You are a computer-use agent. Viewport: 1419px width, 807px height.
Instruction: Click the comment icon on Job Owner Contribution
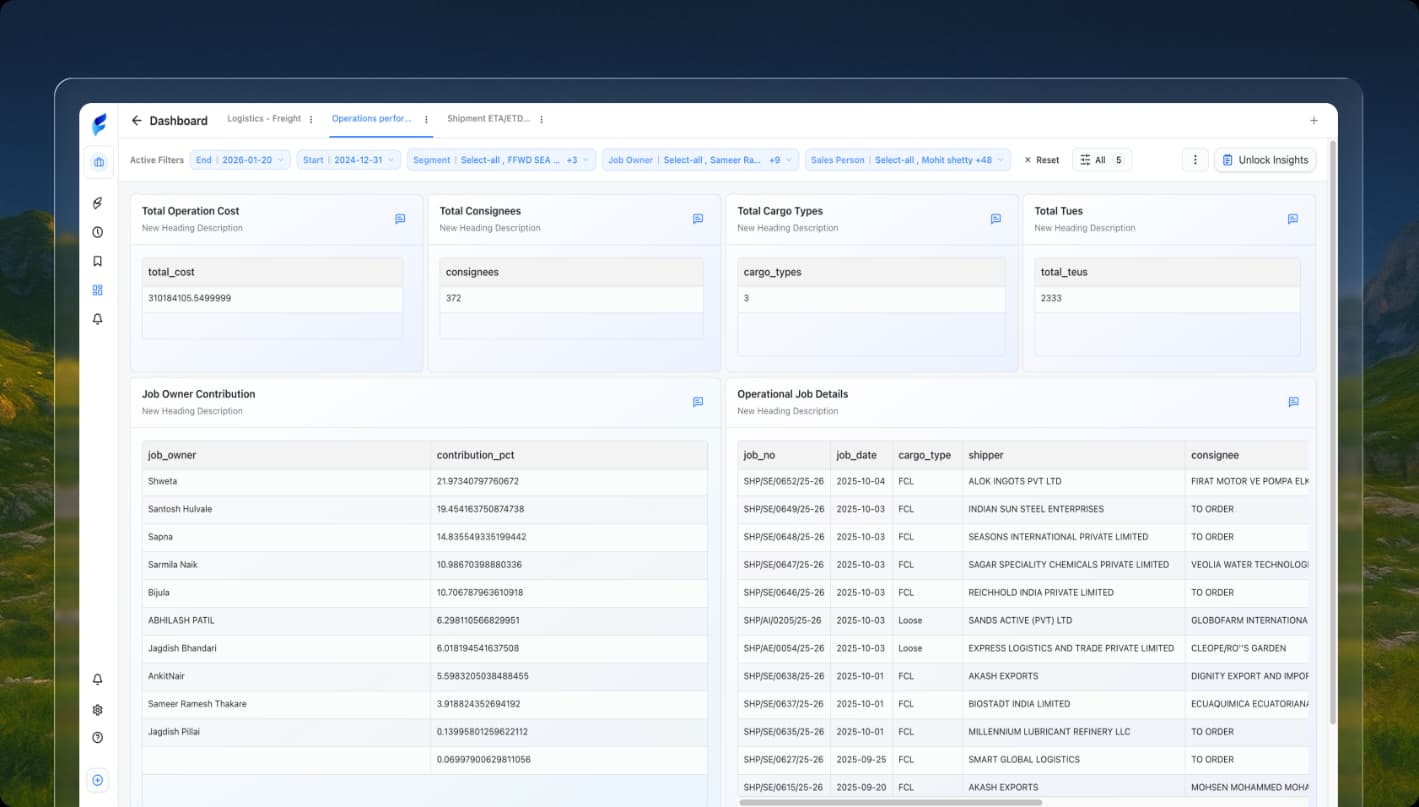(x=697, y=402)
